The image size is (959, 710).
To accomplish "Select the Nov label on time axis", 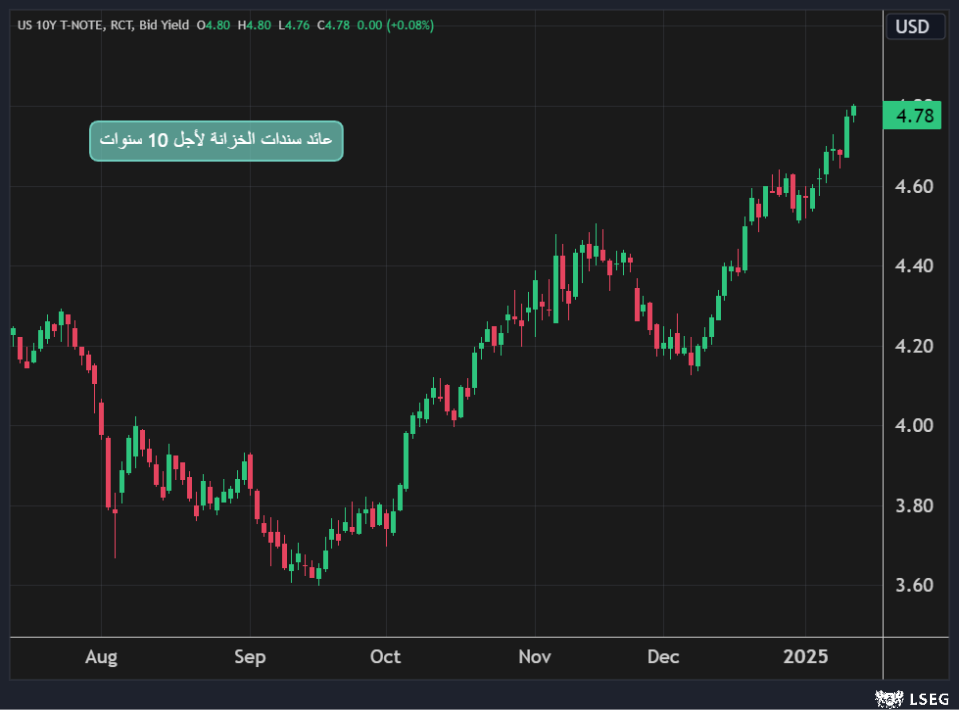I will point(534,657).
